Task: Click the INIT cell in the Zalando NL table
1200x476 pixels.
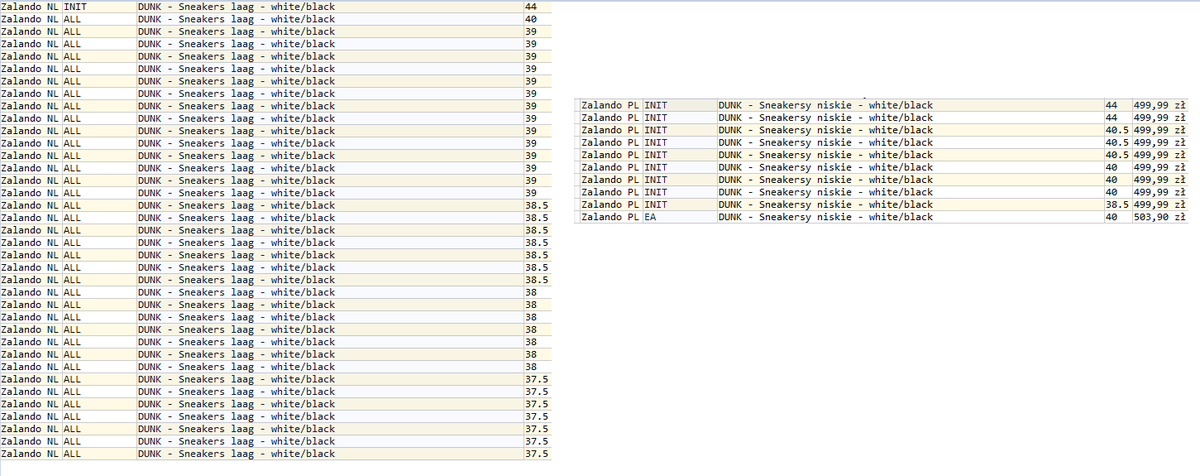Action: [x=98, y=7]
